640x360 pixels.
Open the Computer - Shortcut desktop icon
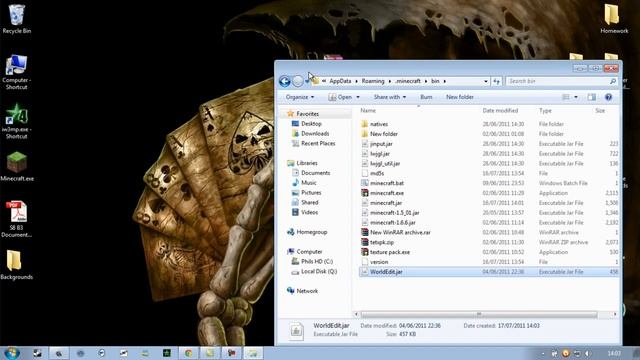pos(16,72)
